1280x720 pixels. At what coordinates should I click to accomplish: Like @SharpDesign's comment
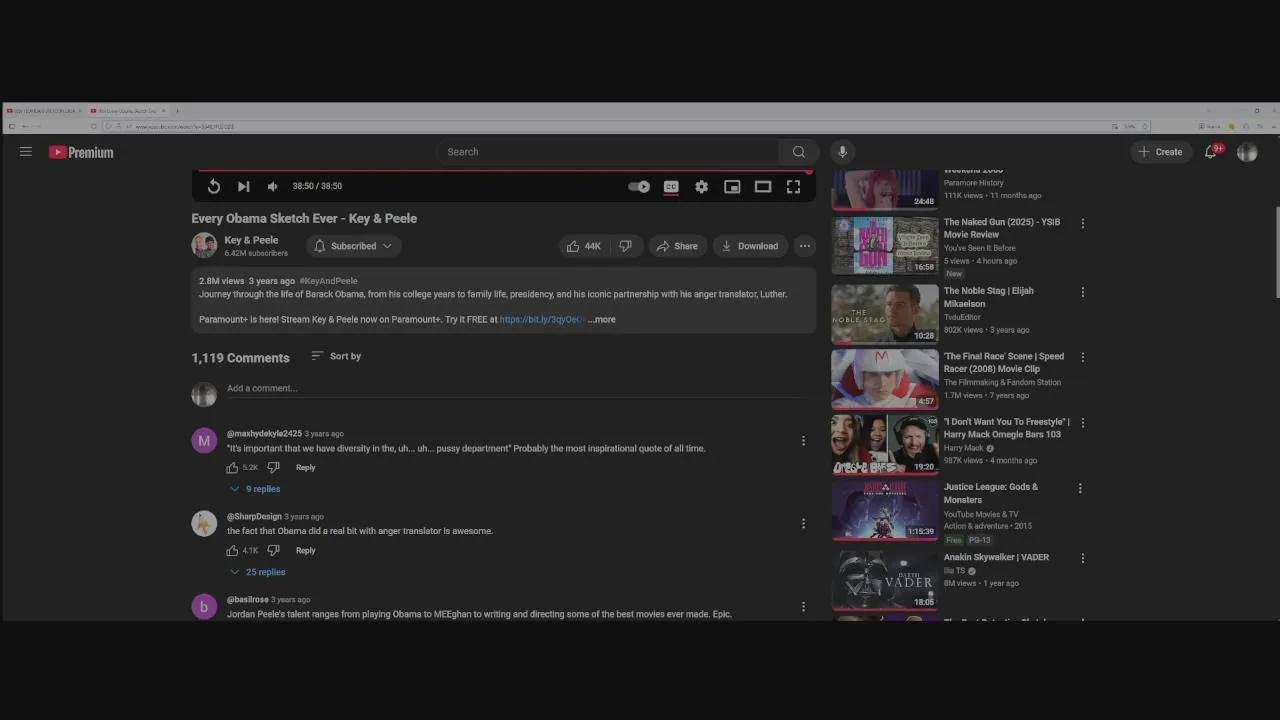[x=232, y=551]
